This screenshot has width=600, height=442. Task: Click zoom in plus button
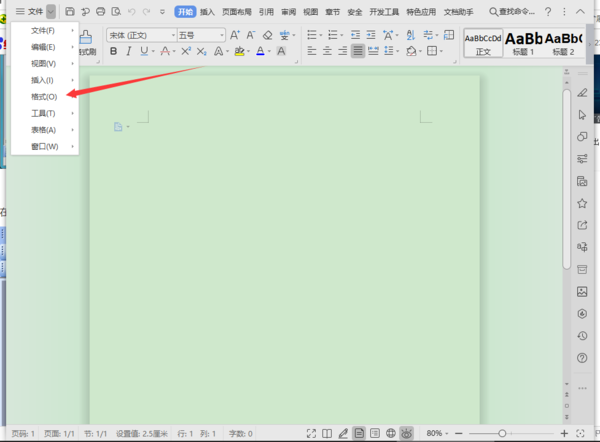point(564,433)
